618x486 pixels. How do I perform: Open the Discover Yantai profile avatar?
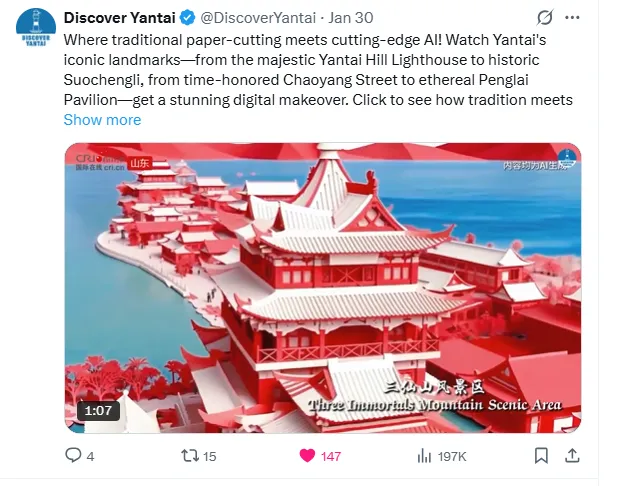36,27
